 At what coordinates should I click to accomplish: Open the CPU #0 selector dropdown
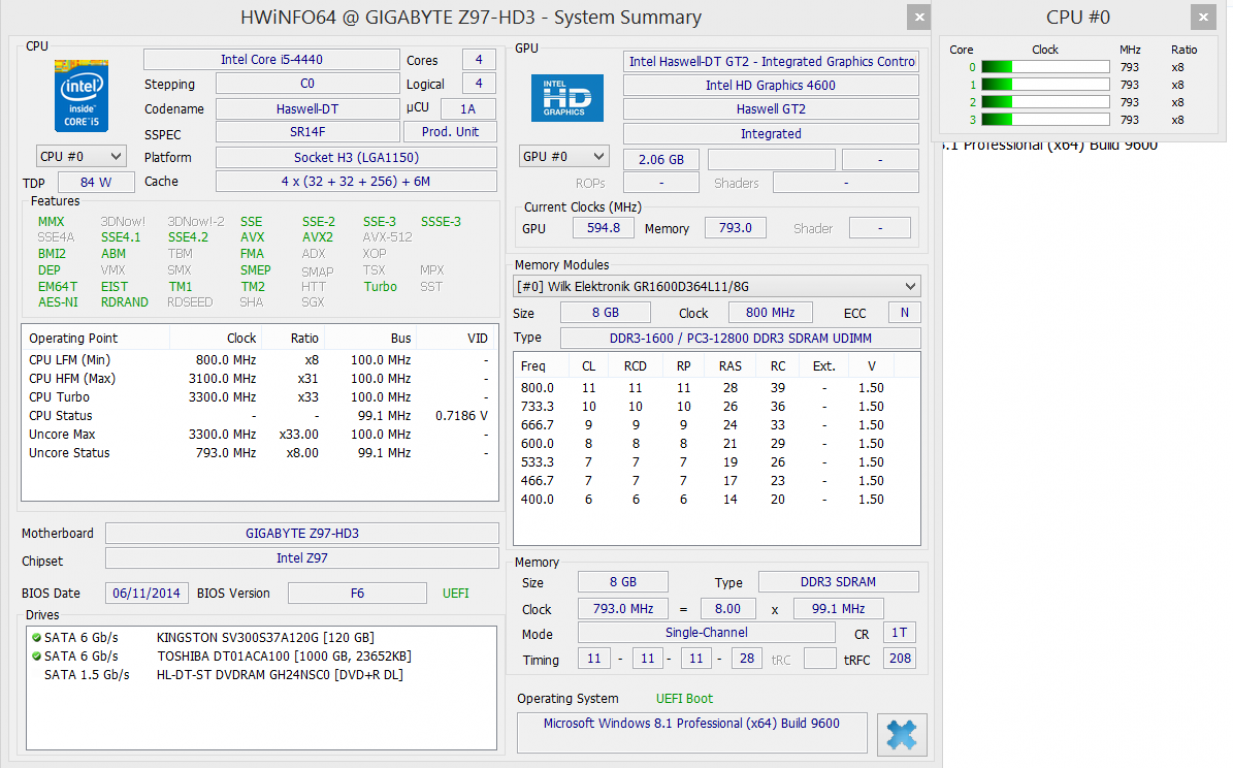pyautogui.click(x=81, y=156)
